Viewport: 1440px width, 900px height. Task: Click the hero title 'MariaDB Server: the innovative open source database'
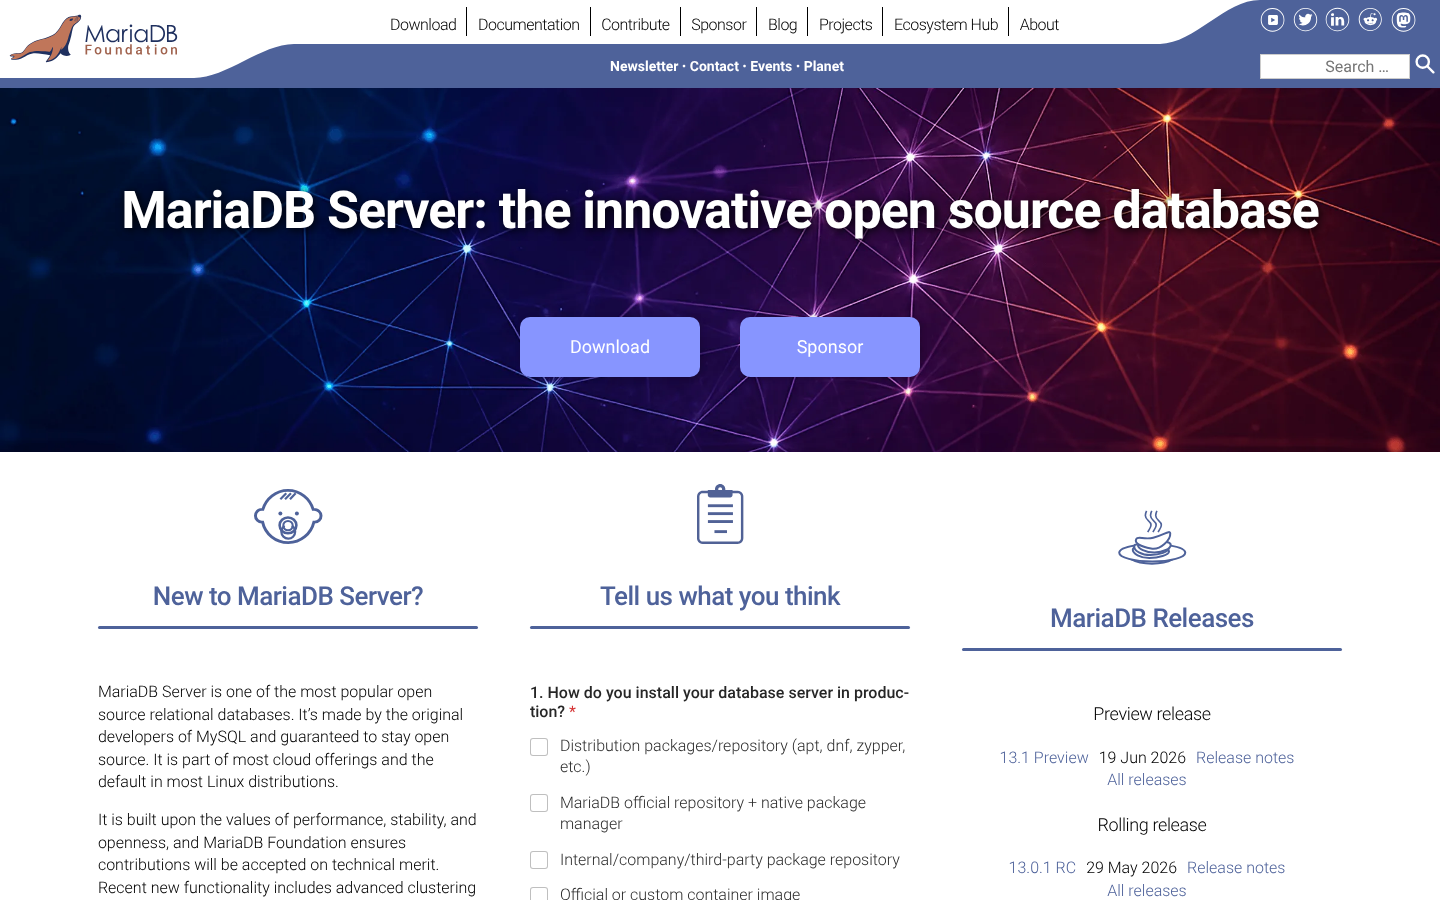pos(720,211)
